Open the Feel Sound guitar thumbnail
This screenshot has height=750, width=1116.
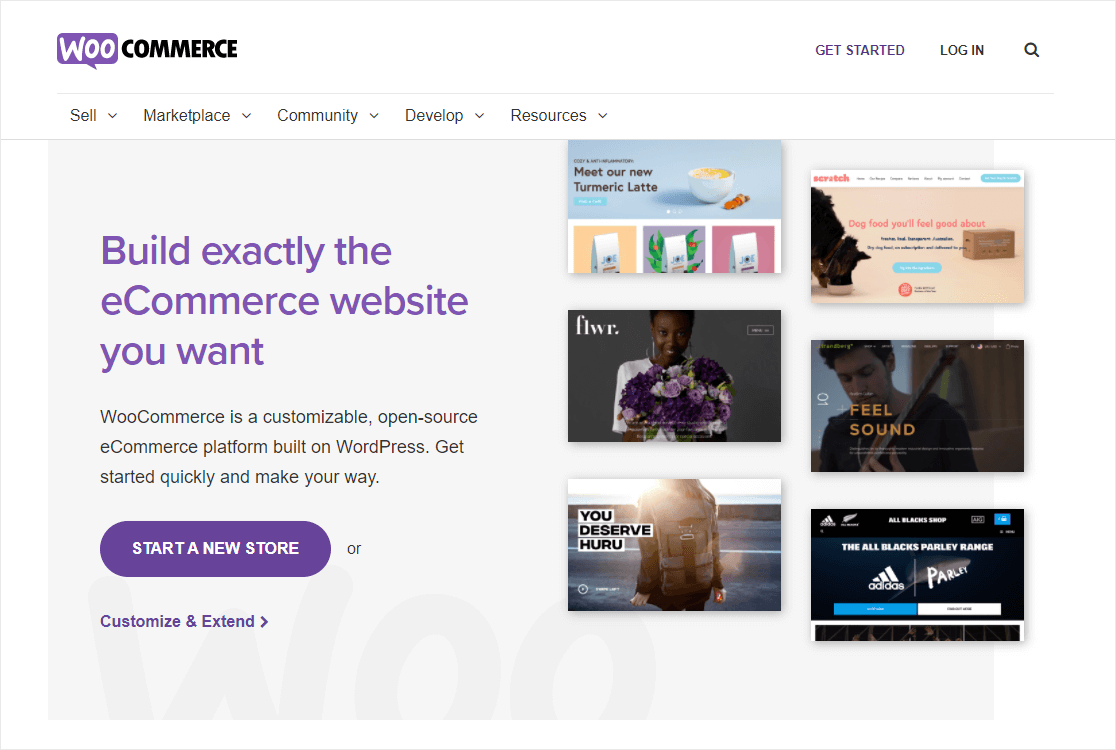click(917, 406)
